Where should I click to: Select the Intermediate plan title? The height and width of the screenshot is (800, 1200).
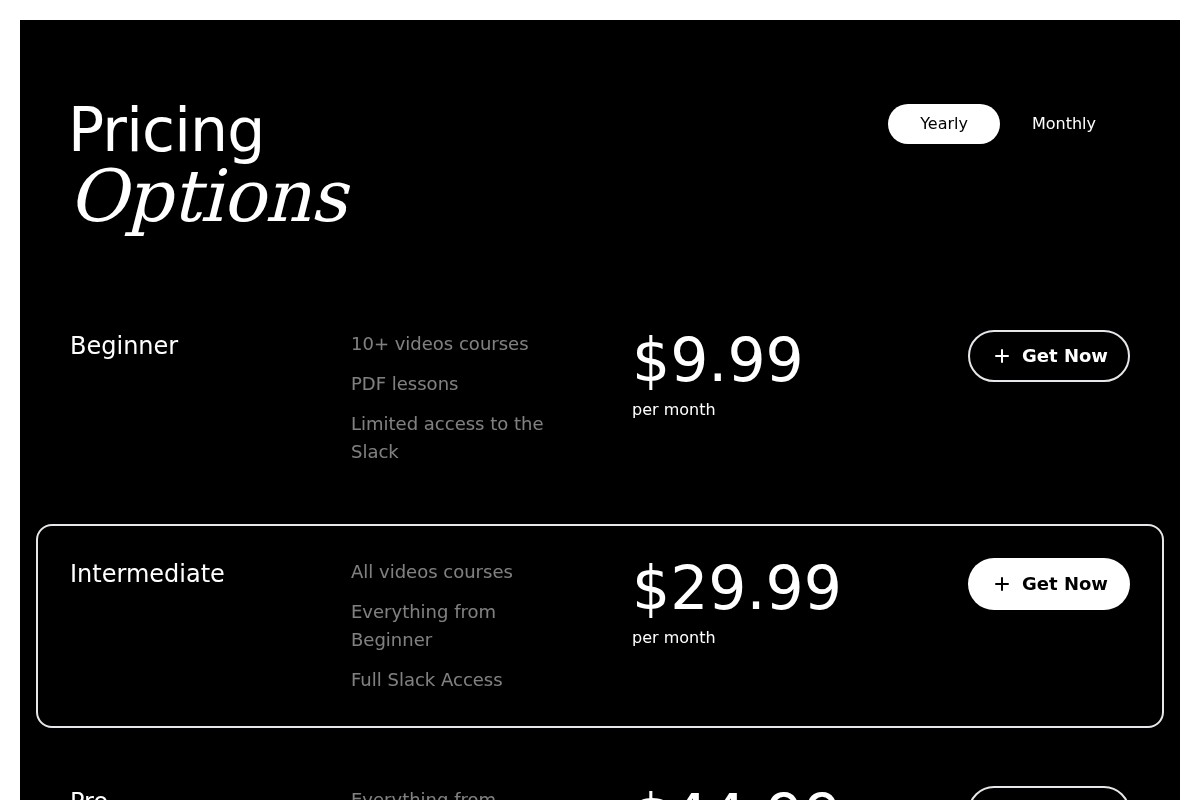click(147, 574)
